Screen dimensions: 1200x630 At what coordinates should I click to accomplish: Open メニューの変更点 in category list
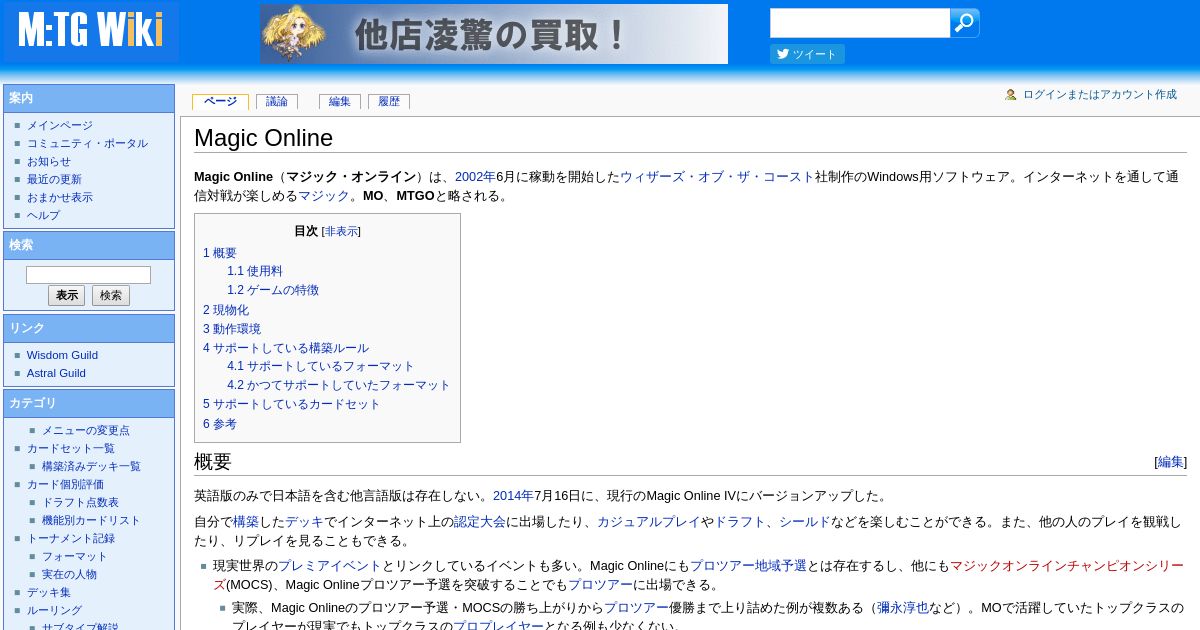(86, 430)
